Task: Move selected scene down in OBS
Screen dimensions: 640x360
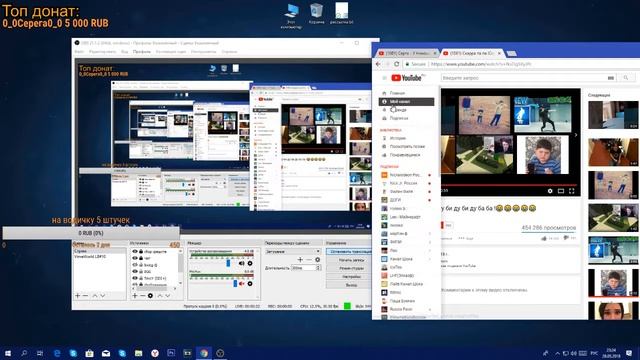Action: click(103, 296)
